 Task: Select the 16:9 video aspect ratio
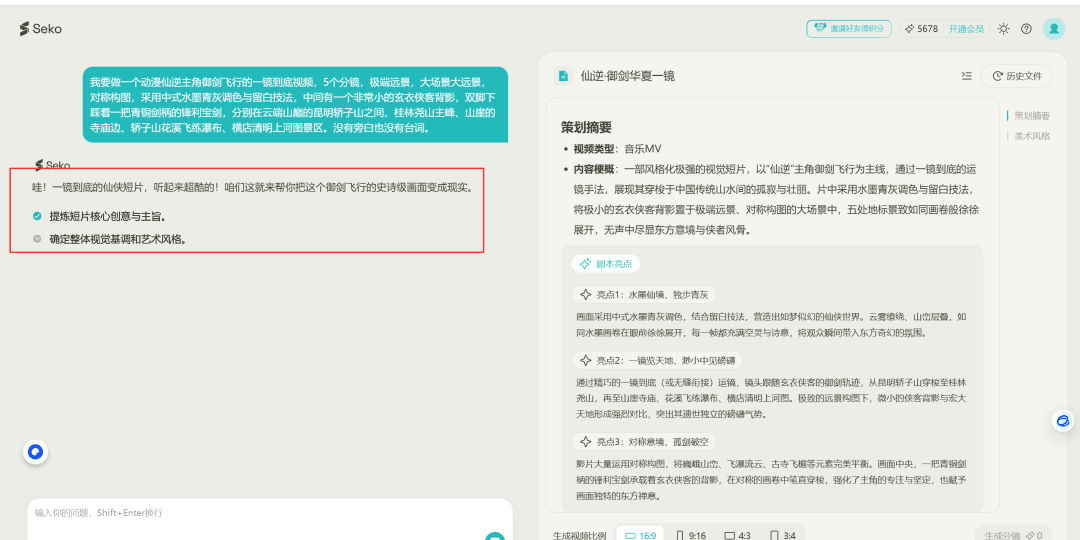click(x=640, y=535)
